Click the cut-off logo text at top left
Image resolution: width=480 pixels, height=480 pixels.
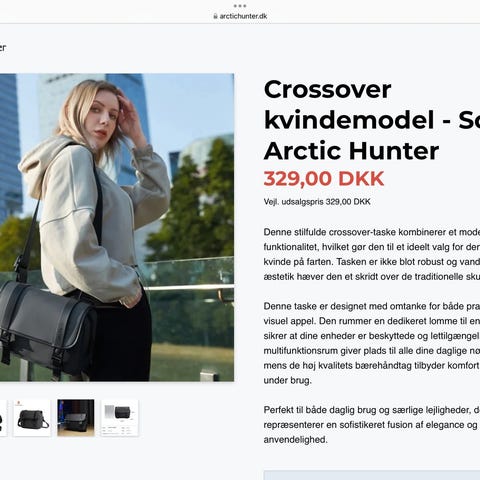point(3,48)
